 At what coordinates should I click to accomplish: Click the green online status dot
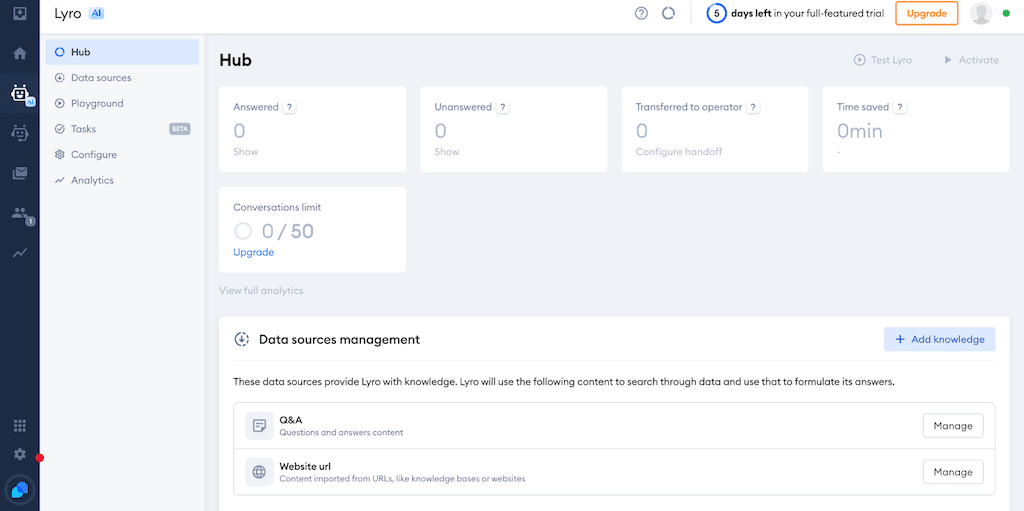pos(1006,13)
